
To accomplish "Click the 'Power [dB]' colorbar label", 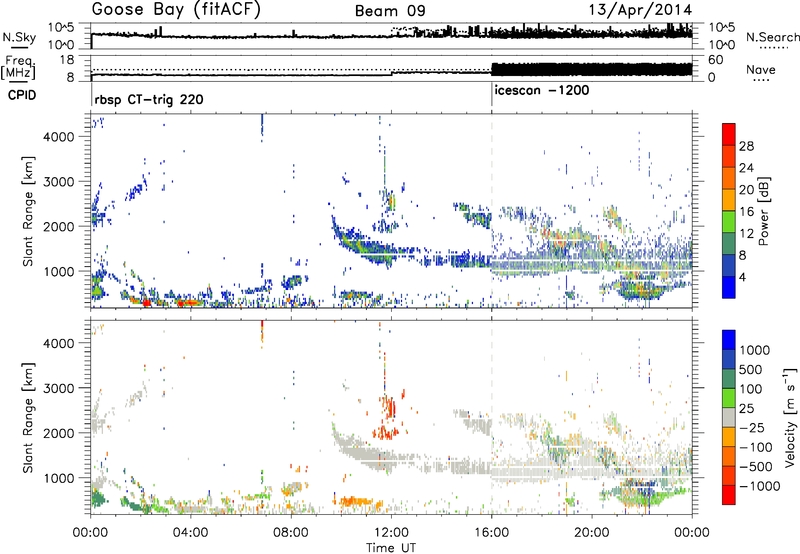I will click(763, 211).
